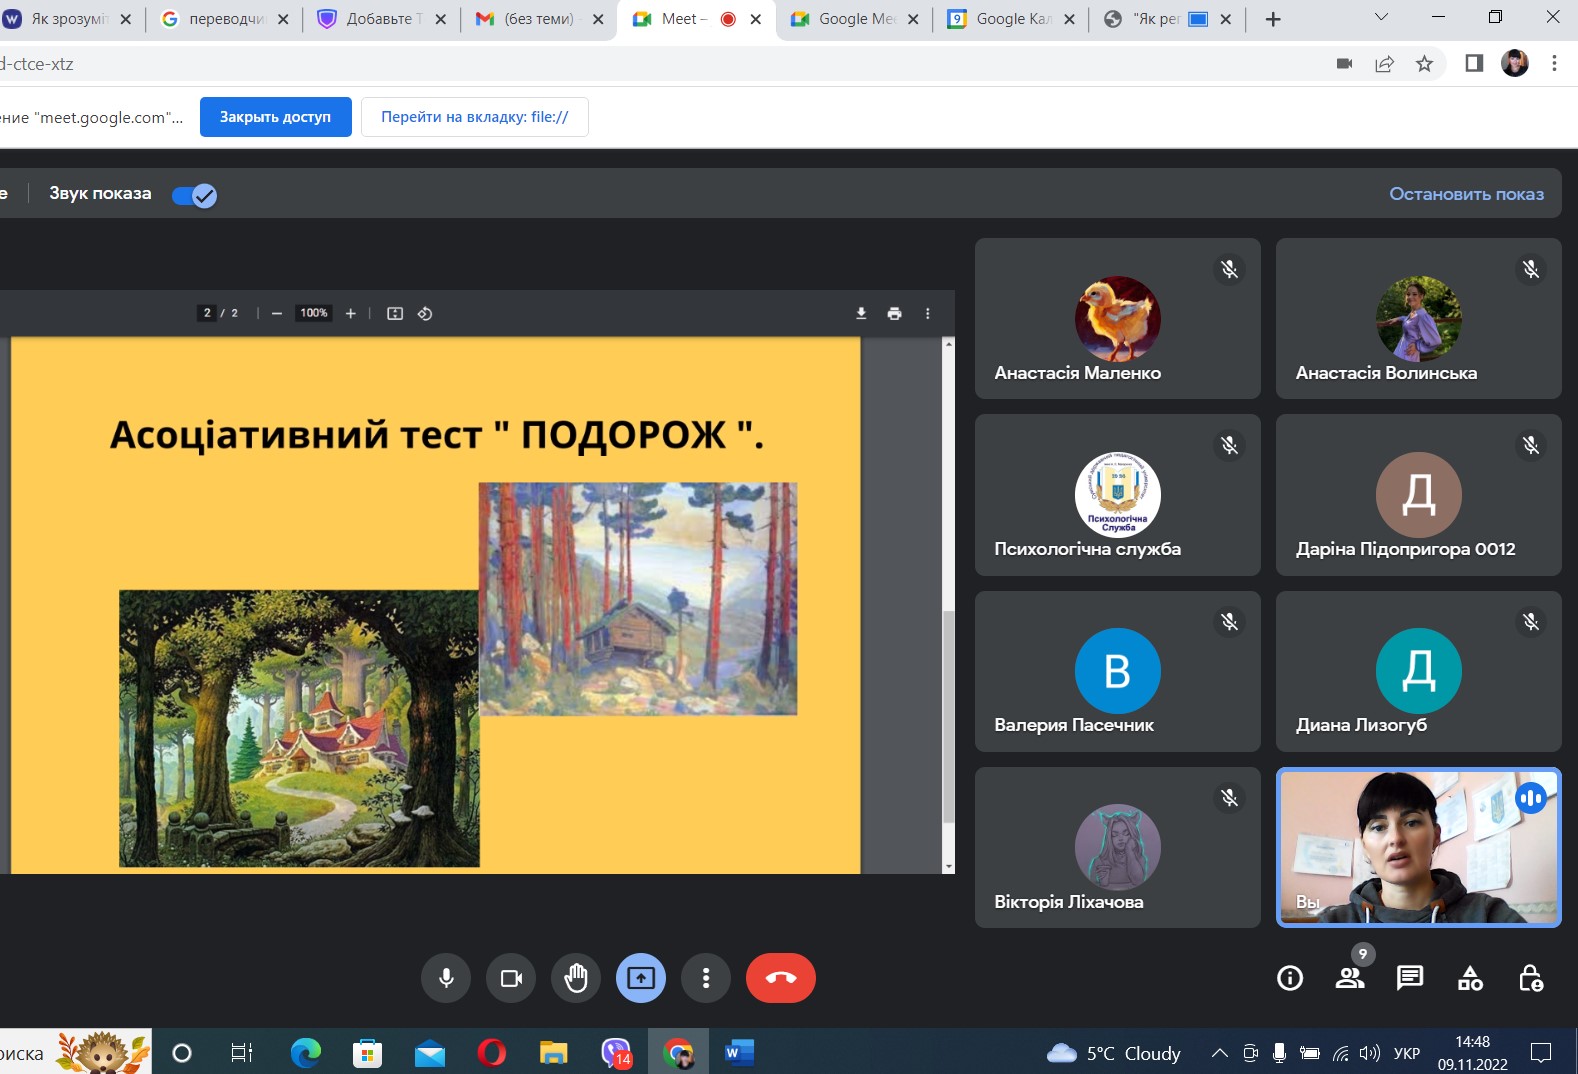Screen dimensions: 1578x1074
Task: Click the PDF page number field
Action: 207,313
